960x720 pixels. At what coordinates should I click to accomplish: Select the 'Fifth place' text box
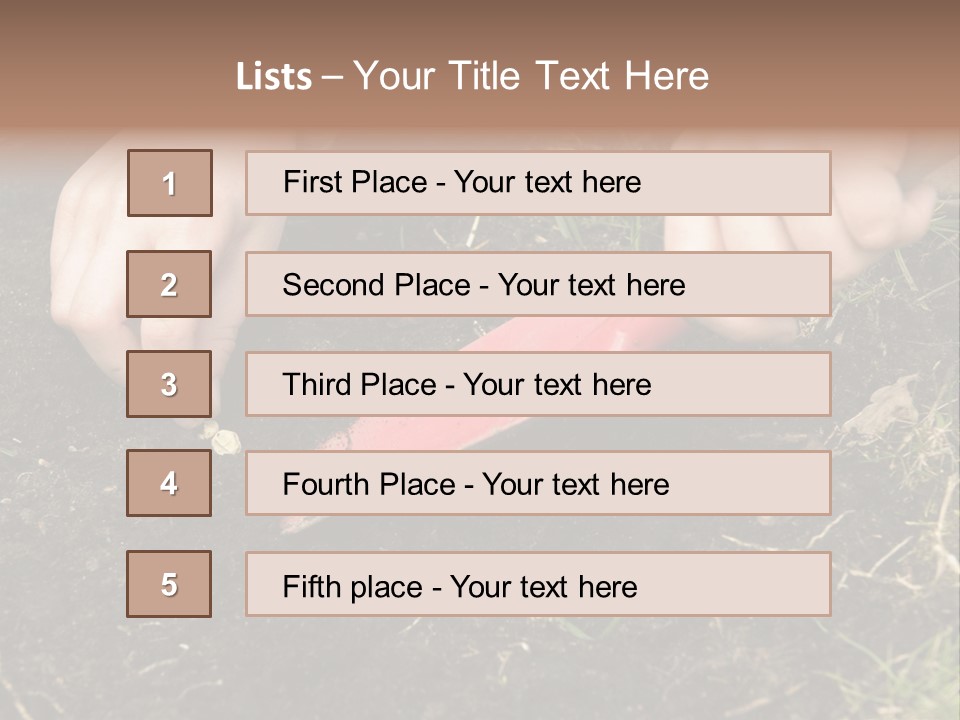[x=538, y=584]
